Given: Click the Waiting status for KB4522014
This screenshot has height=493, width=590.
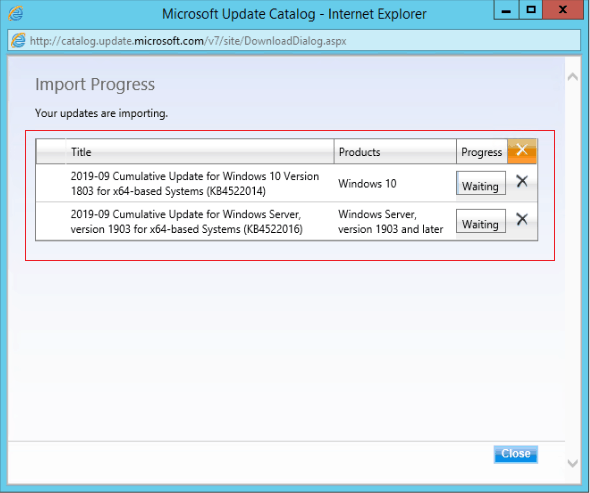Looking at the screenshot, I should coord(481,183).
